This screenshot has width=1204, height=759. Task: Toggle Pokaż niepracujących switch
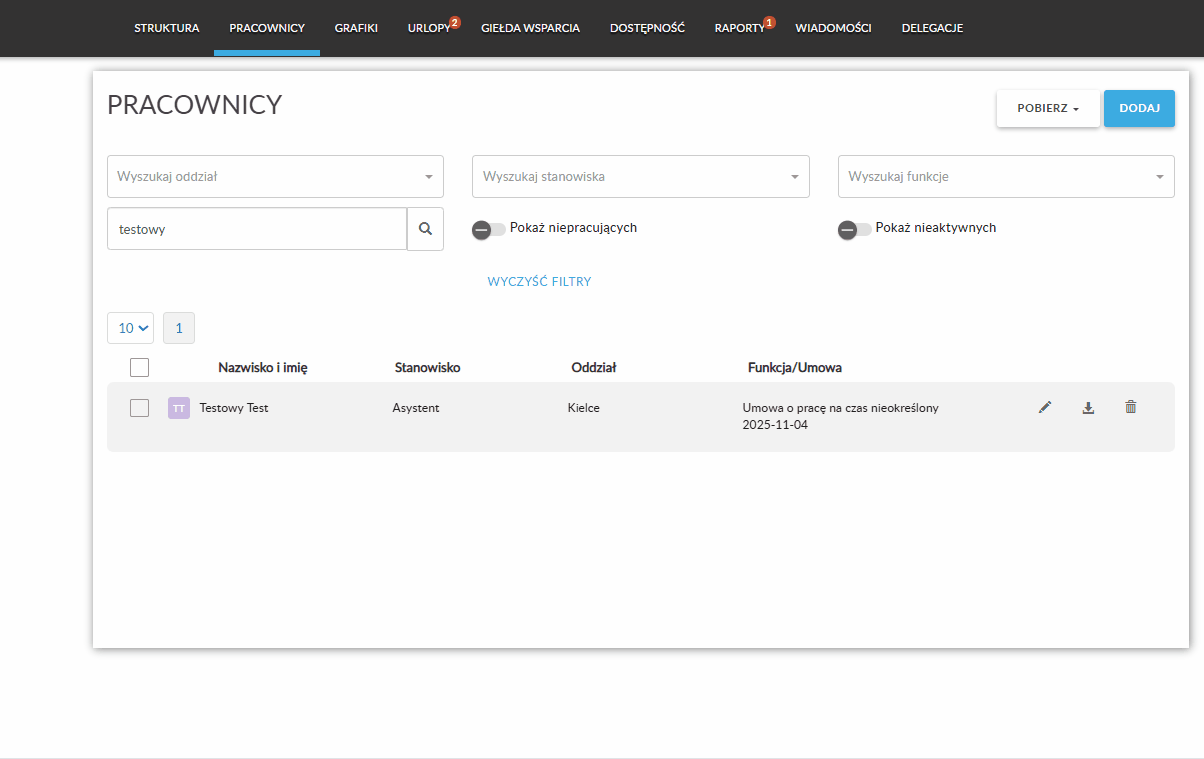488,230
